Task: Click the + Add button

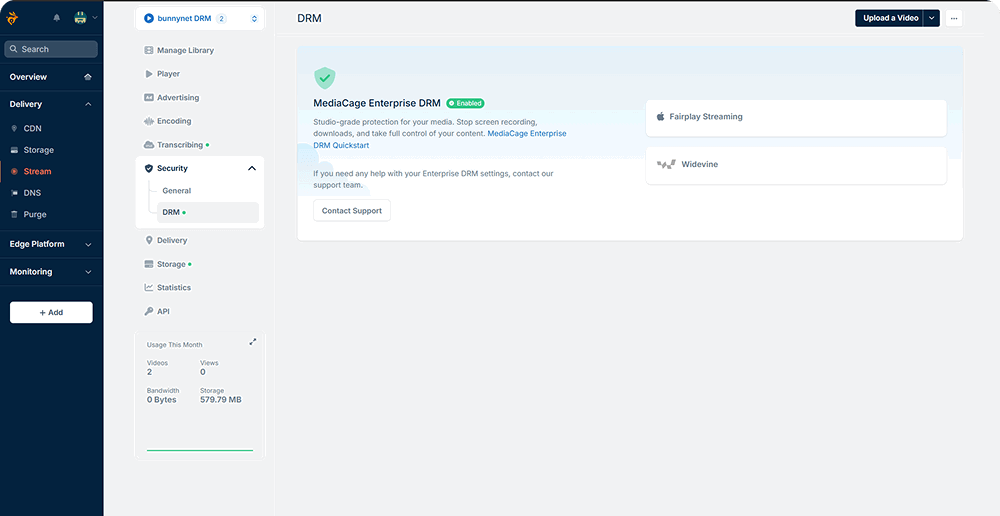Action: coord(51,313)
